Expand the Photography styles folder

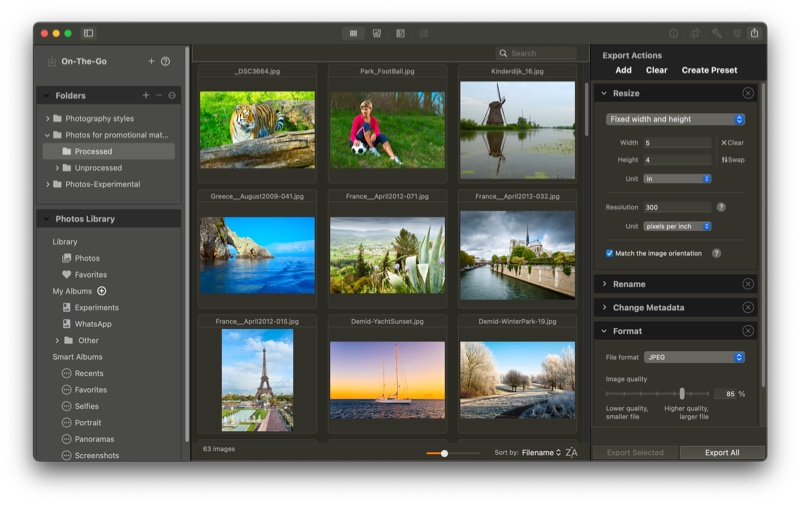tap(47, 118)
